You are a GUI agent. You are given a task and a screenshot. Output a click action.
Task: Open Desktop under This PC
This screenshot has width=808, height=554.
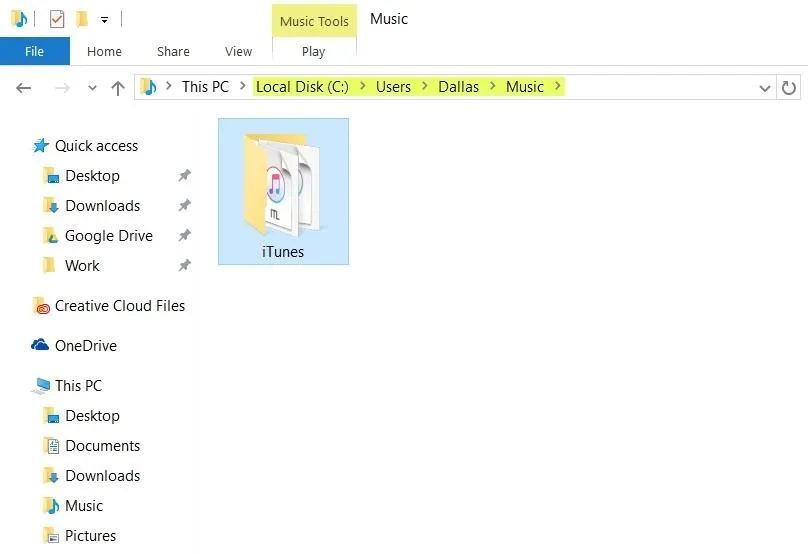pos(92,415)
